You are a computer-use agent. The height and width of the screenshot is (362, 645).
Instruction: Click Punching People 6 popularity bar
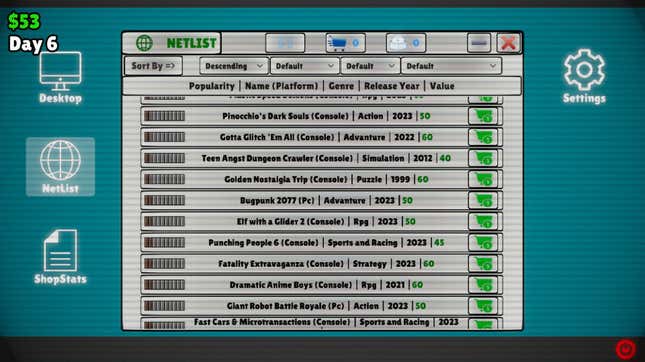pyautogui.click(x=164, y=243)
